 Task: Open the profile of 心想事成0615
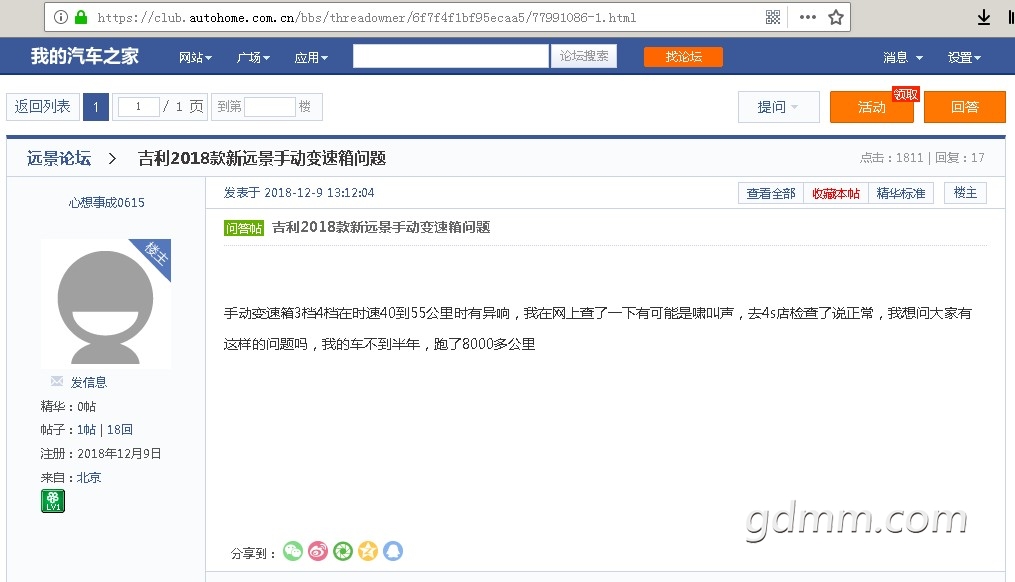[107, 203]
